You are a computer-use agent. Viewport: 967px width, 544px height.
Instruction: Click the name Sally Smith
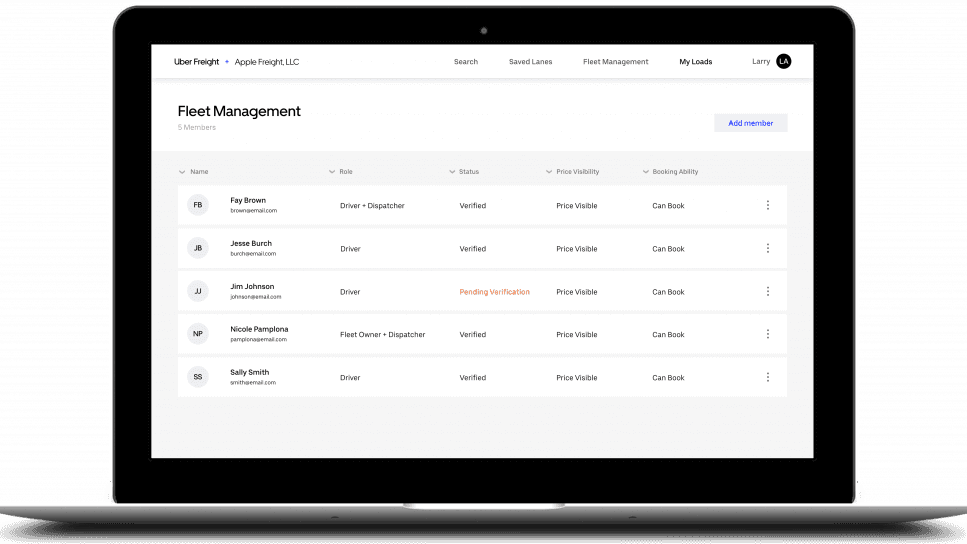pos(250,372)
